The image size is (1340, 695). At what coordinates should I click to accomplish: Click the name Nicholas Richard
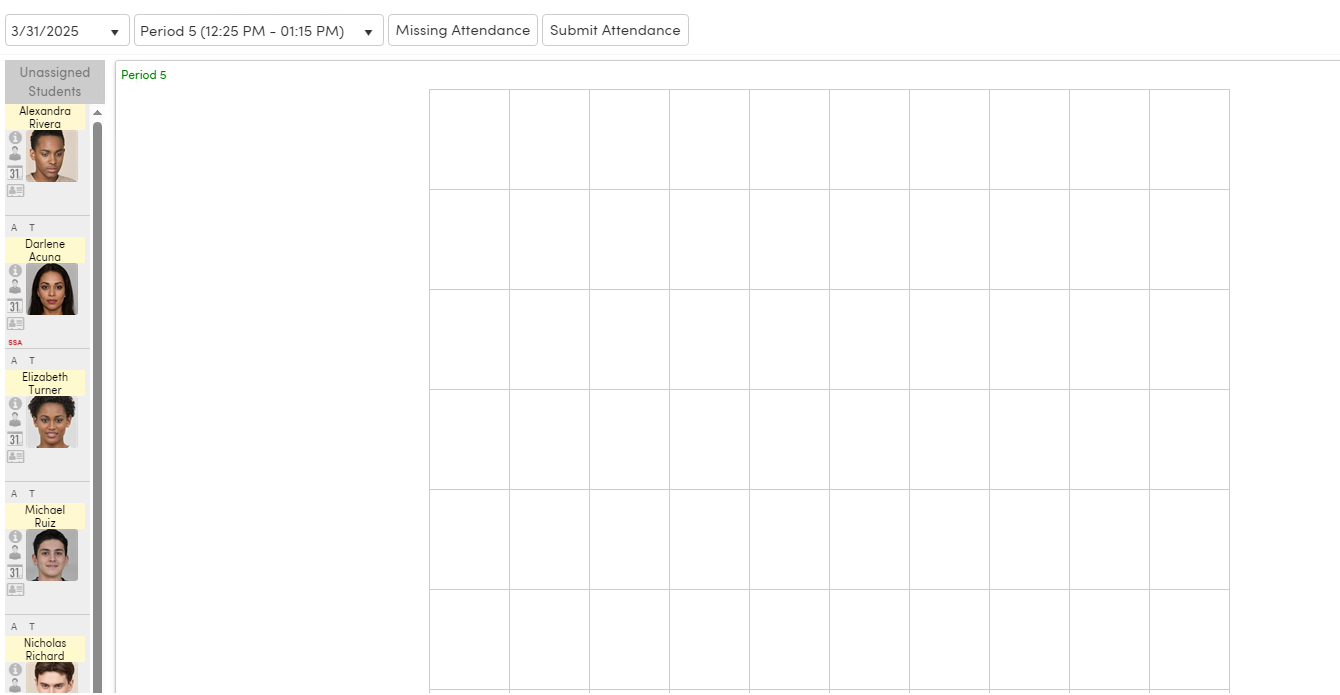coord(45,649)
